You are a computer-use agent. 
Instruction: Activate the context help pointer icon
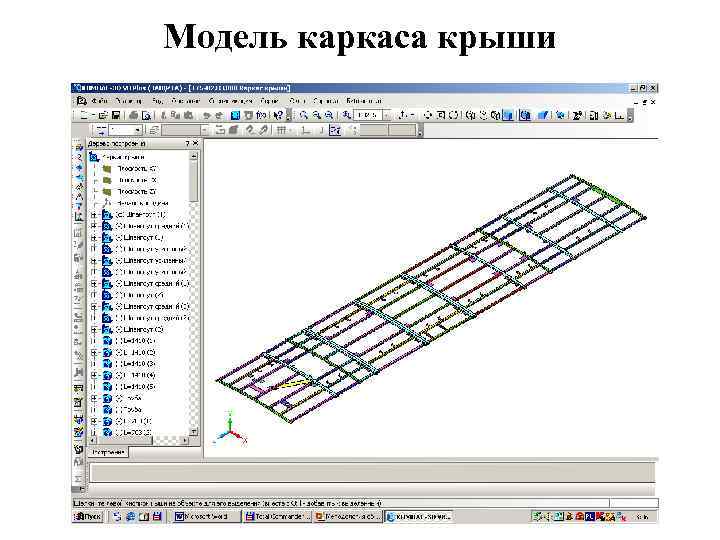click(278, 115)
